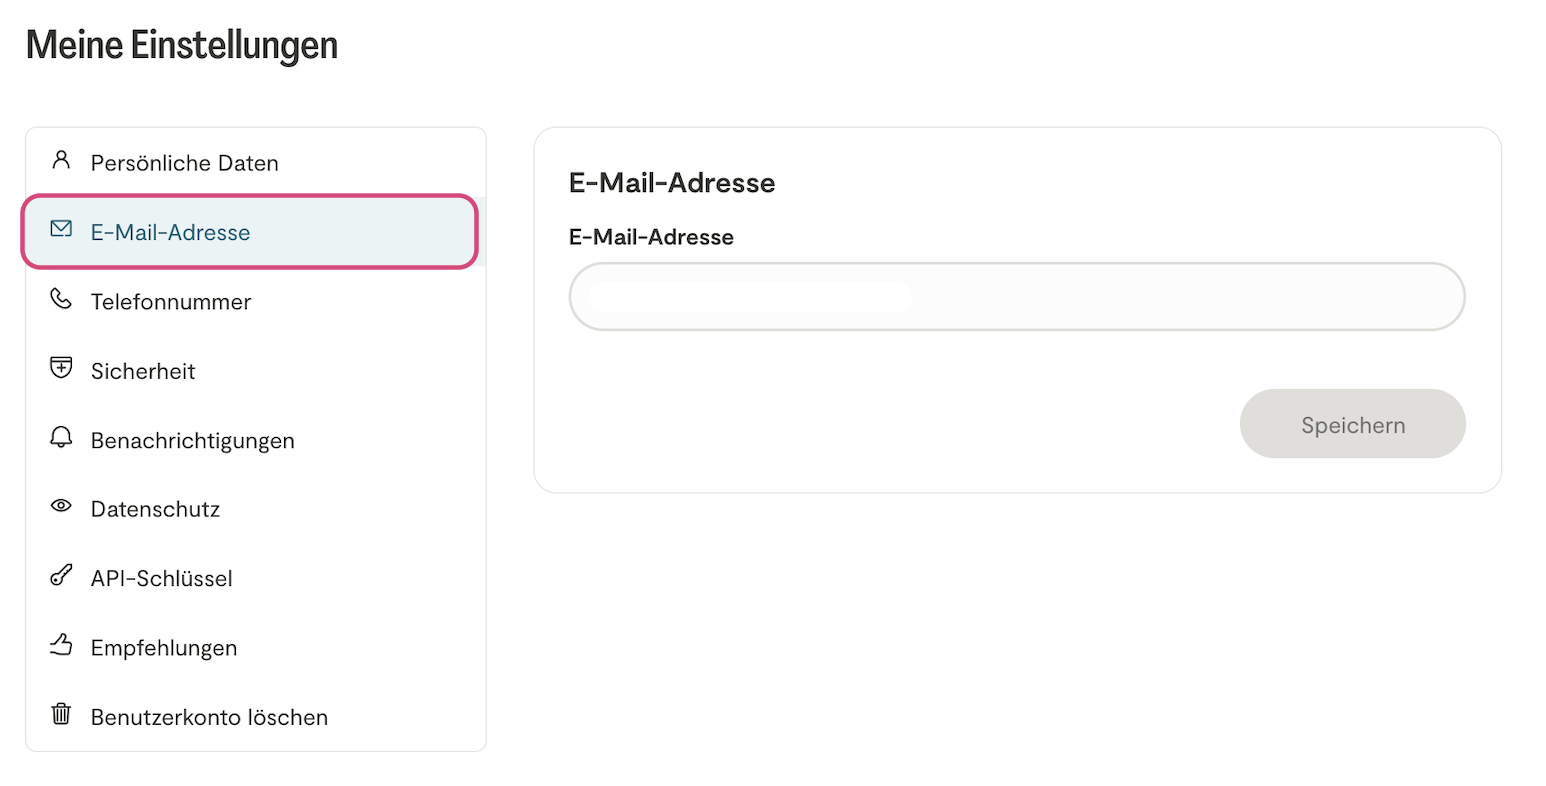Switch to the Datenschutz section
This screenshot has height=786, width=1546.
coord(155,509)
